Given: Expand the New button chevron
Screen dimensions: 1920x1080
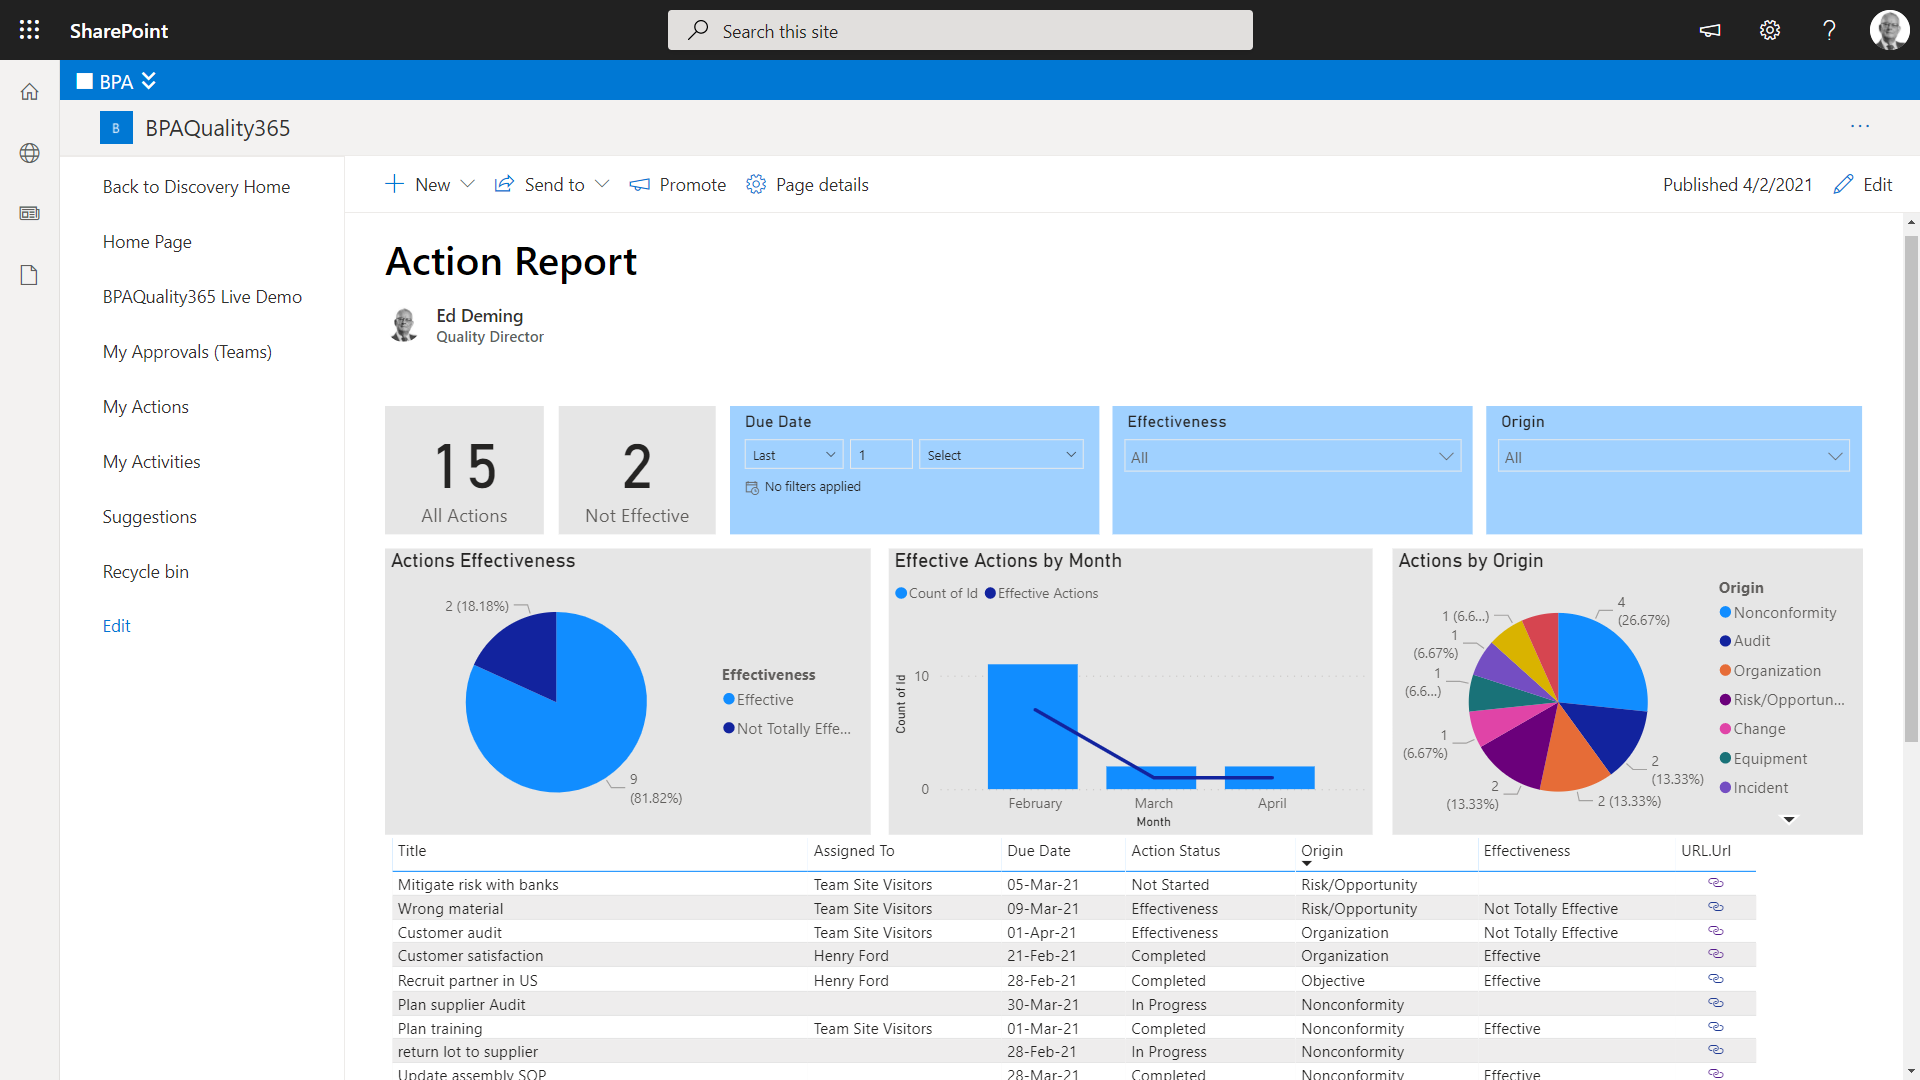Looking at the screenshot, I should 468,184.
